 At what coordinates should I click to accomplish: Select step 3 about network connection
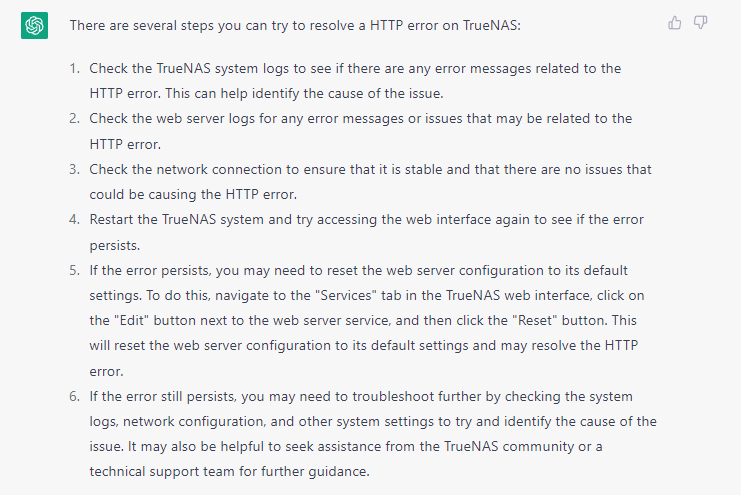click(370, 182)
